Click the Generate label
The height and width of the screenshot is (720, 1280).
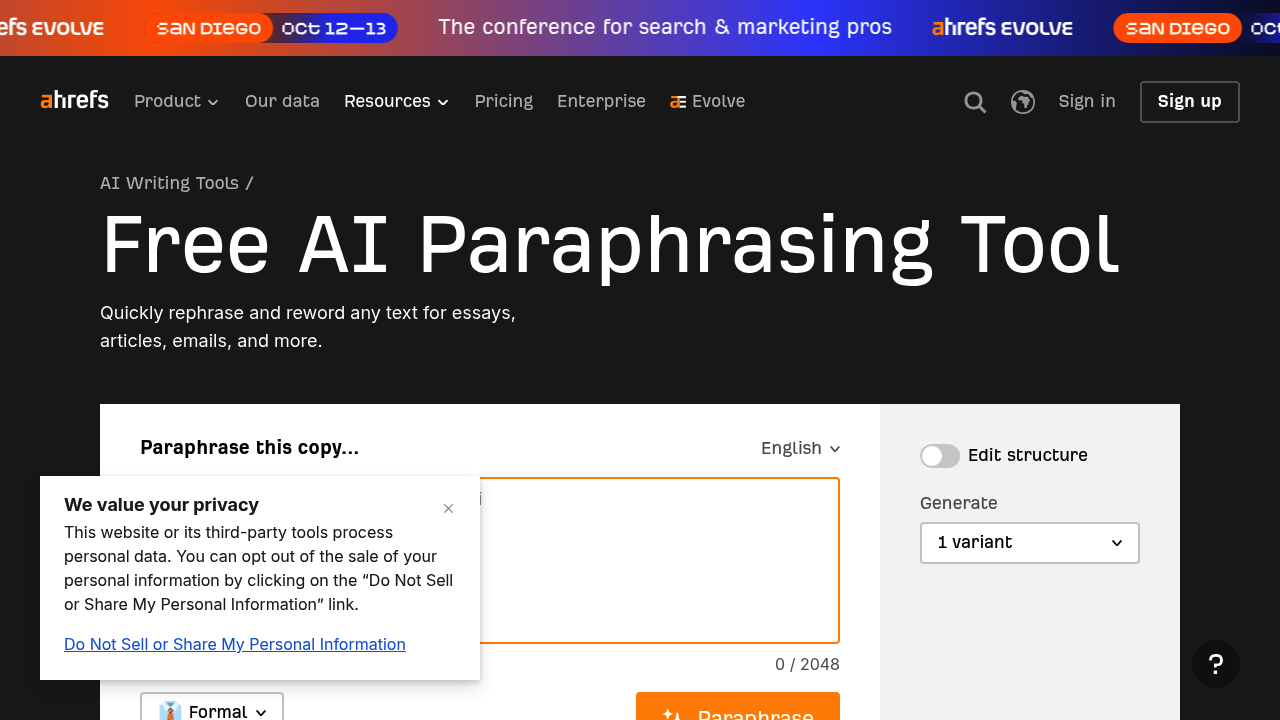tap(959, 504)
